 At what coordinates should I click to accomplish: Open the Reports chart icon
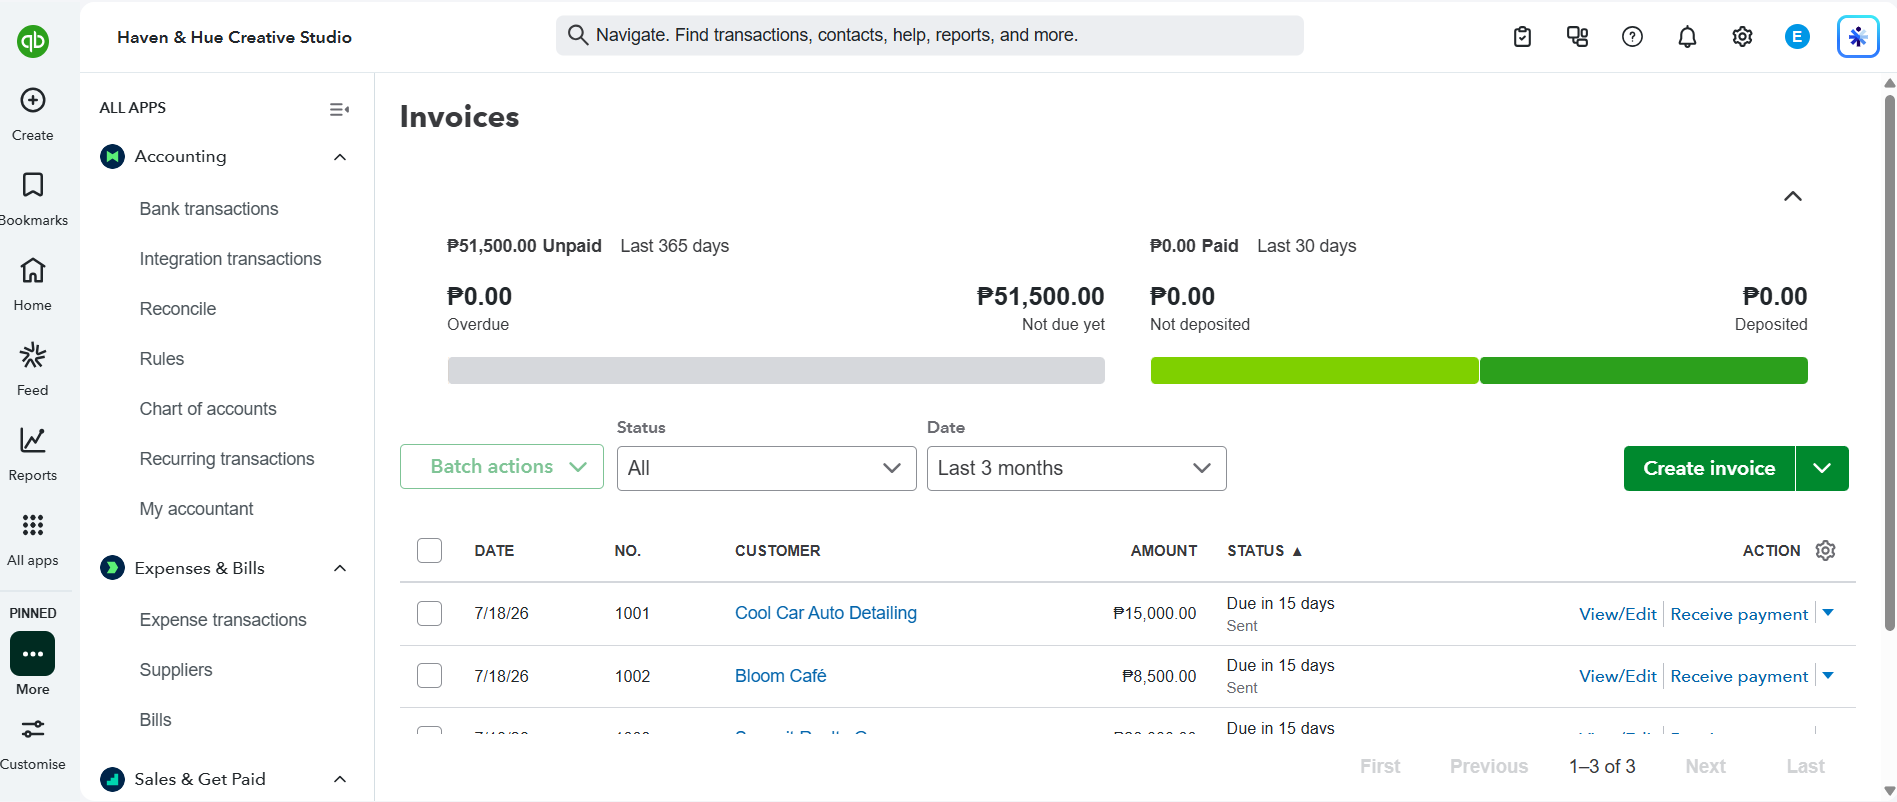click(33, 440)
